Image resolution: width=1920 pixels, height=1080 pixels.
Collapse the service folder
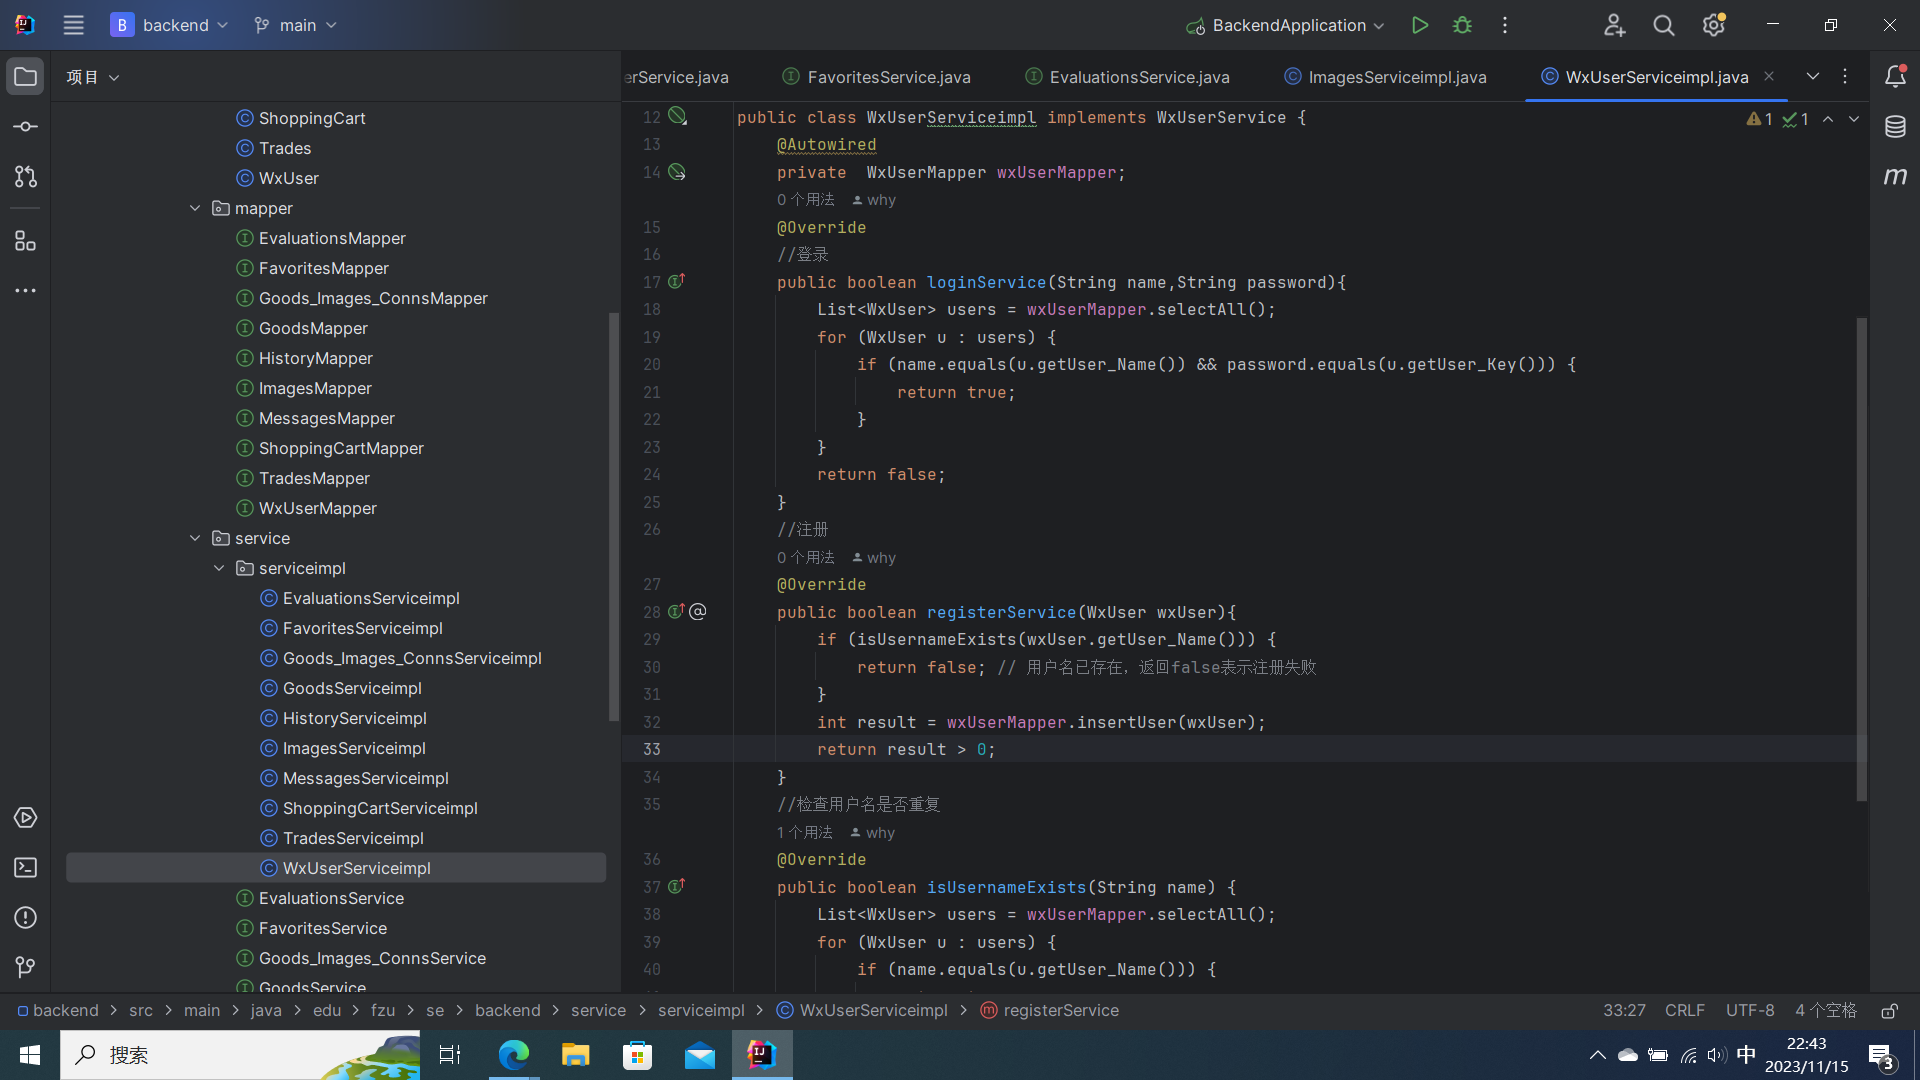pos(195,538)
